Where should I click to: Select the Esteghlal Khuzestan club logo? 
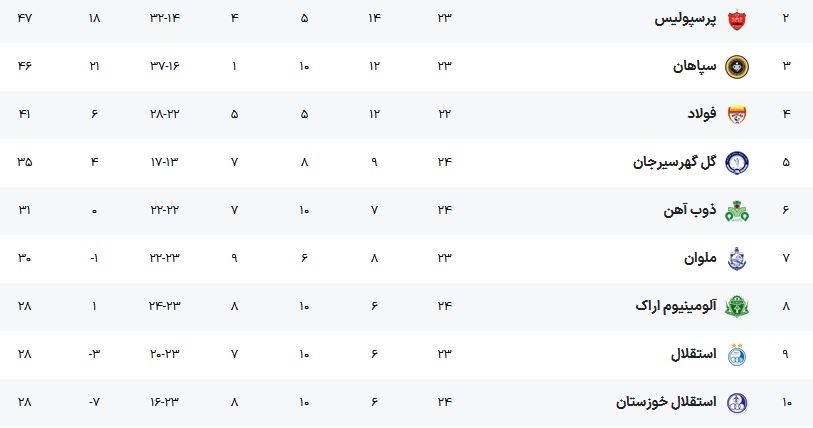(x=736, y=403)
